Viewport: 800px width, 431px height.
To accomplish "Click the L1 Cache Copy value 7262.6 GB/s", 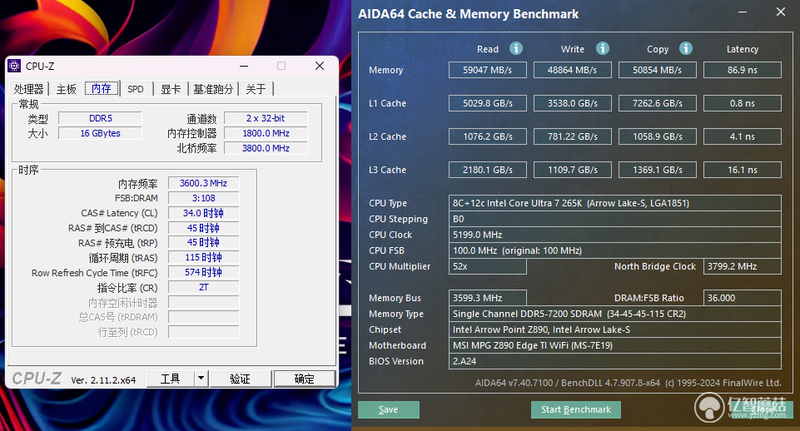I will click(x=657, y=103).
